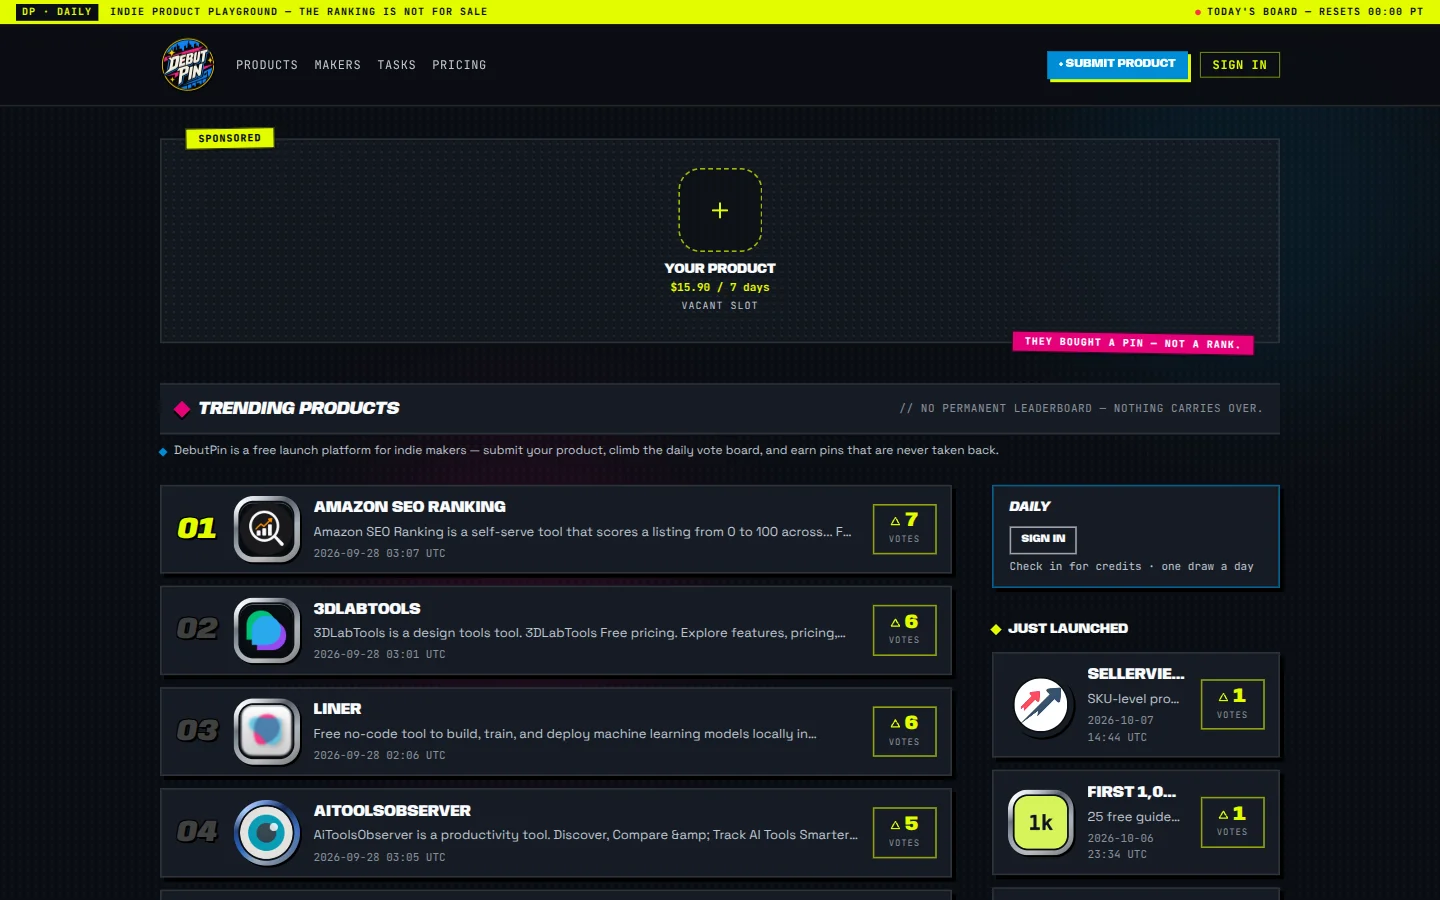The height and width of the screenshot is (900, 1440).
Task: Upvote AiToolsObserver with 5 votes
Action: click(x=904, y=832)
